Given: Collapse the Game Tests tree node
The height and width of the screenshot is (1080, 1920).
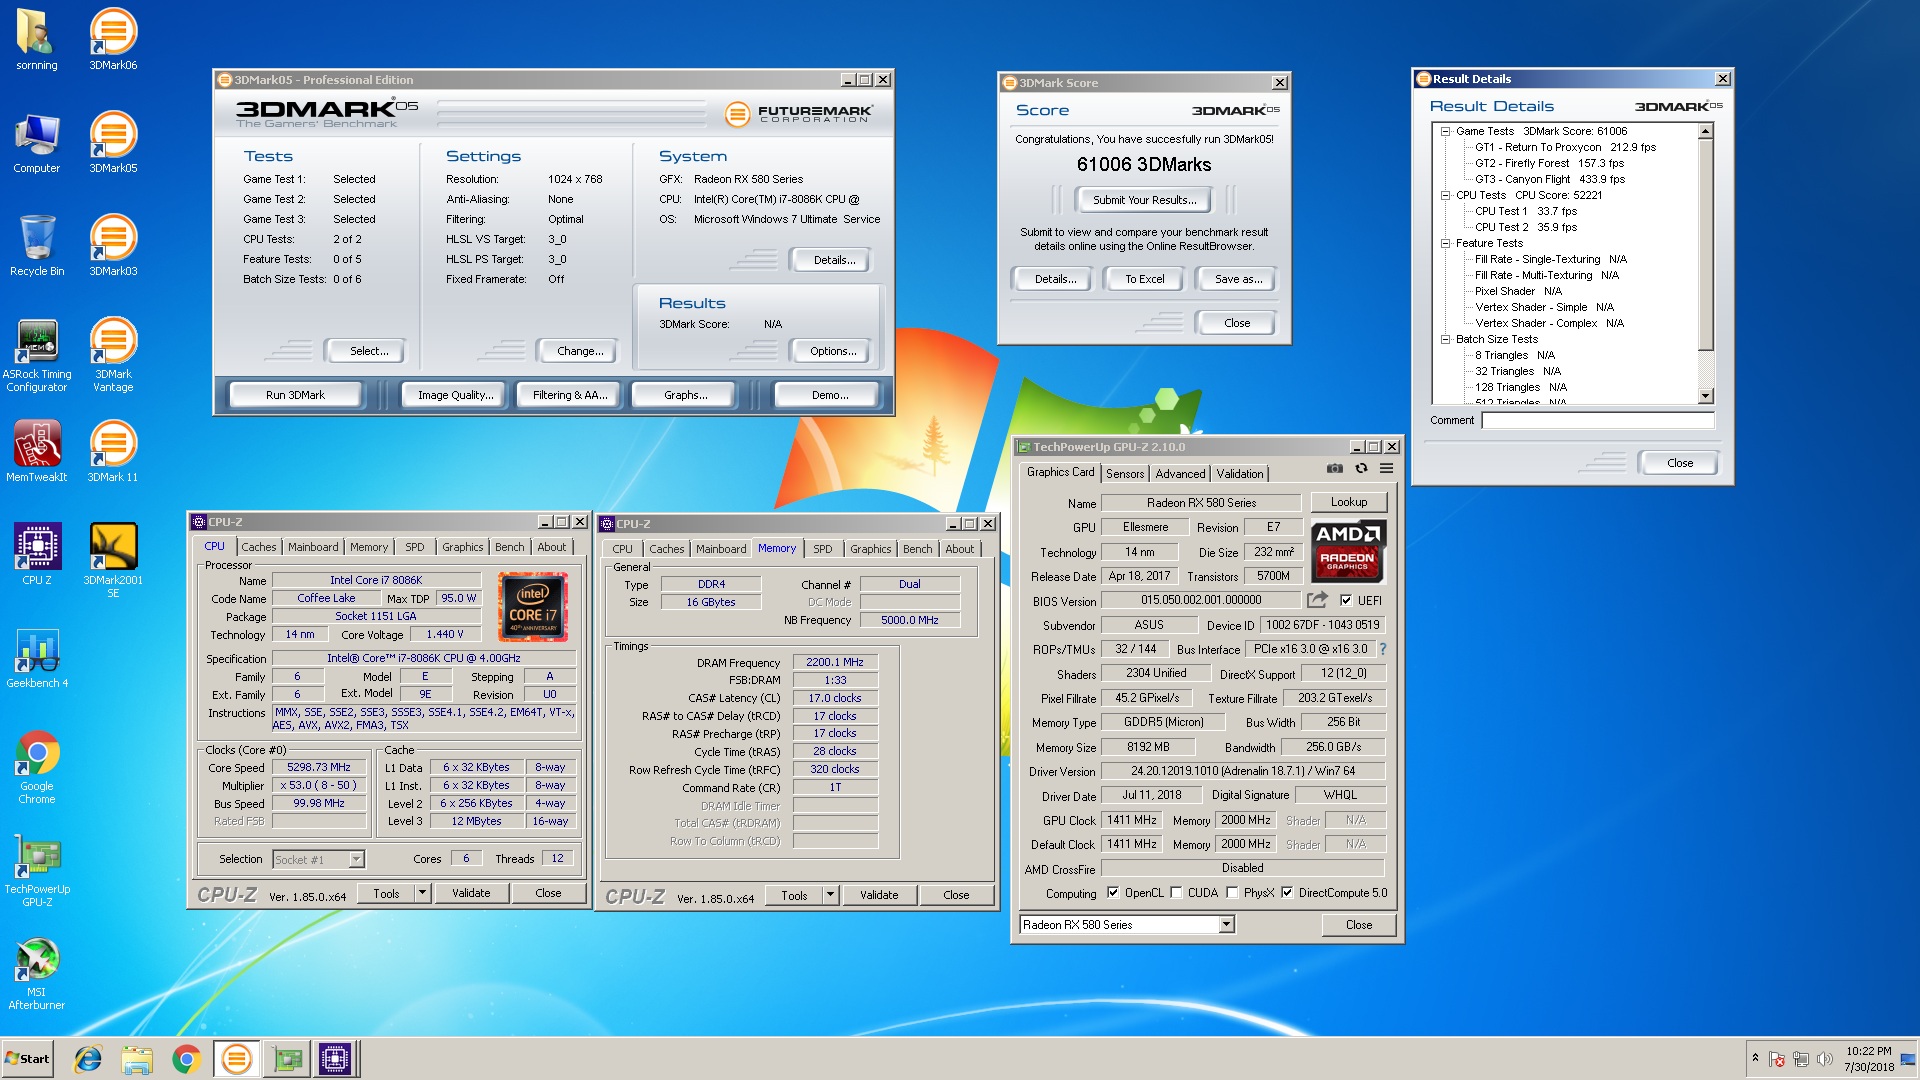Looking at the screenshot, I should [x=1445, y=131].
